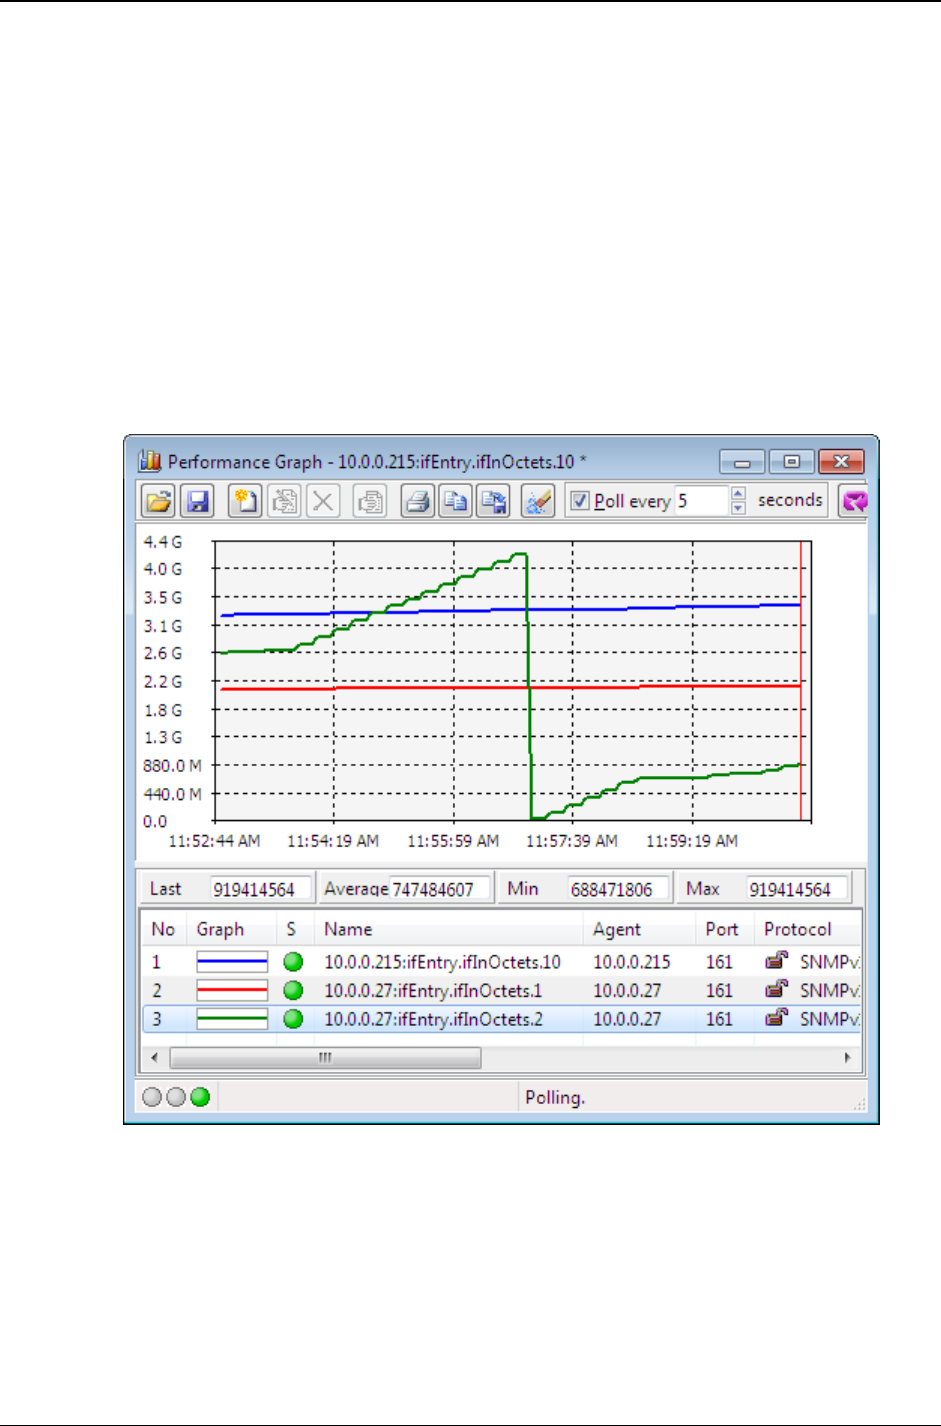This screenshot has width=941, height=1426.
Task: Click the row number 2 cell
Action: [x=157, y=991]
